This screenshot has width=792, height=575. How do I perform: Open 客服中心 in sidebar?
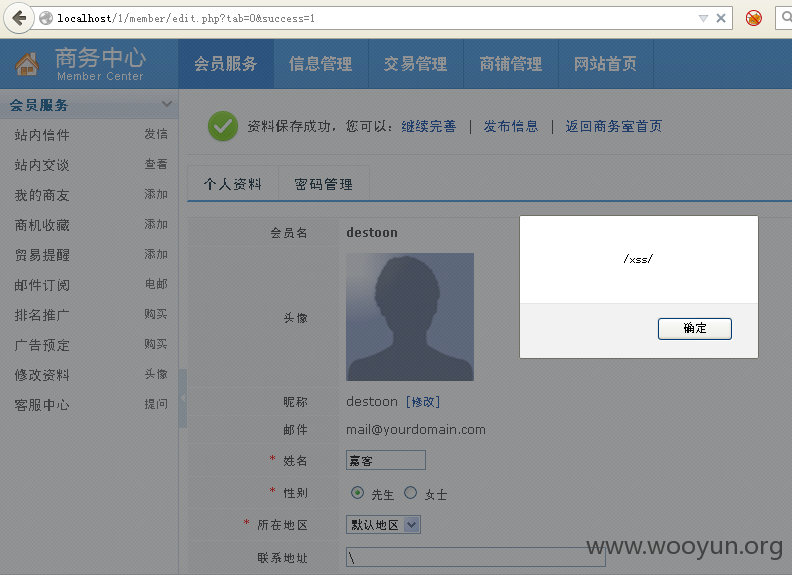(x=42, y=405)
